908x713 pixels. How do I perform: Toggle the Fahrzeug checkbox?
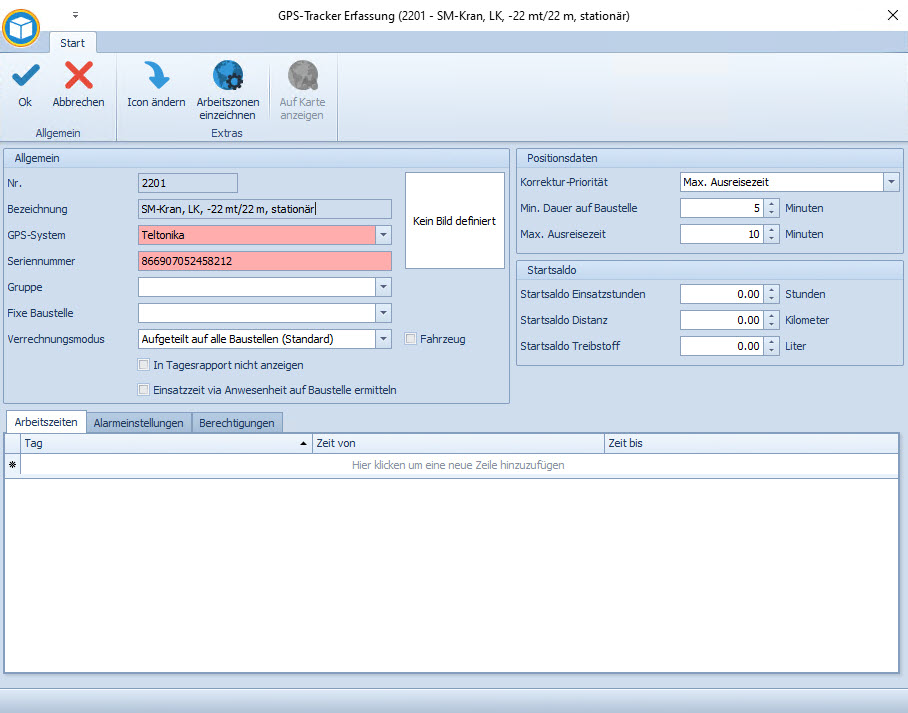point(411,339)
